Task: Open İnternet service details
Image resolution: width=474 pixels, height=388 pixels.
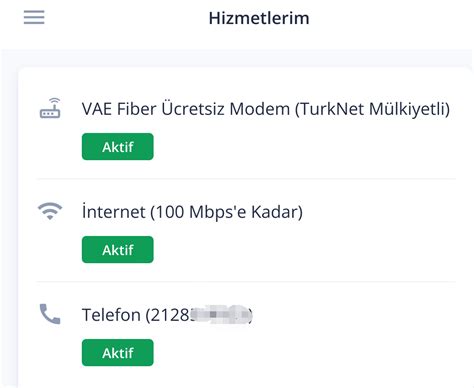Action: 192,212
